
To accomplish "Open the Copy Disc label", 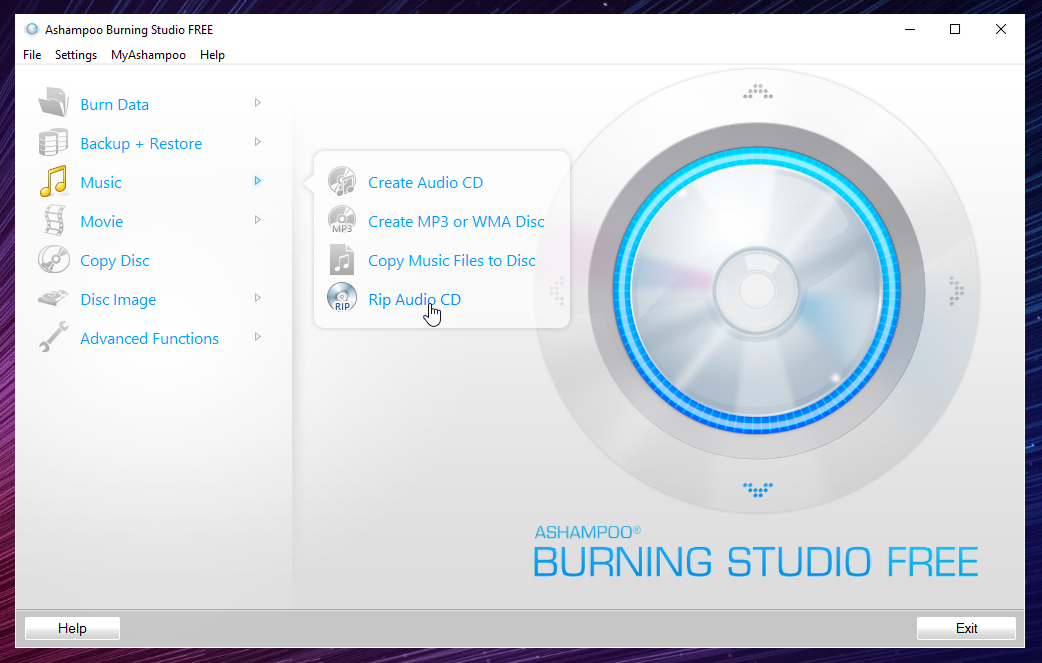I will pos(115,261).
